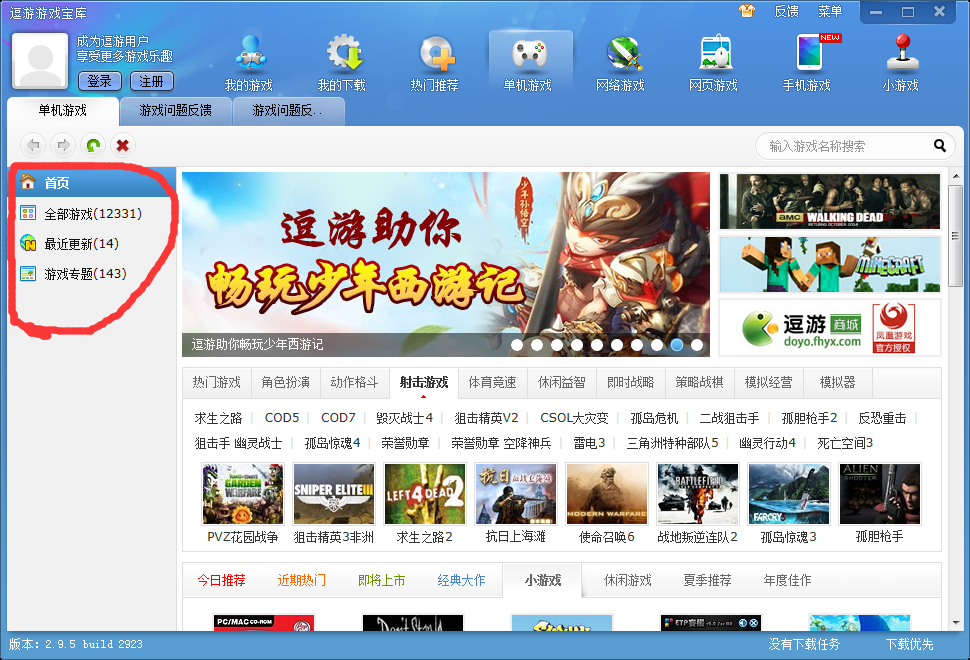The image size is (970, 660).
Task: Open 战地叛逆连队2 game thumbnail
Action: [698, 494]
